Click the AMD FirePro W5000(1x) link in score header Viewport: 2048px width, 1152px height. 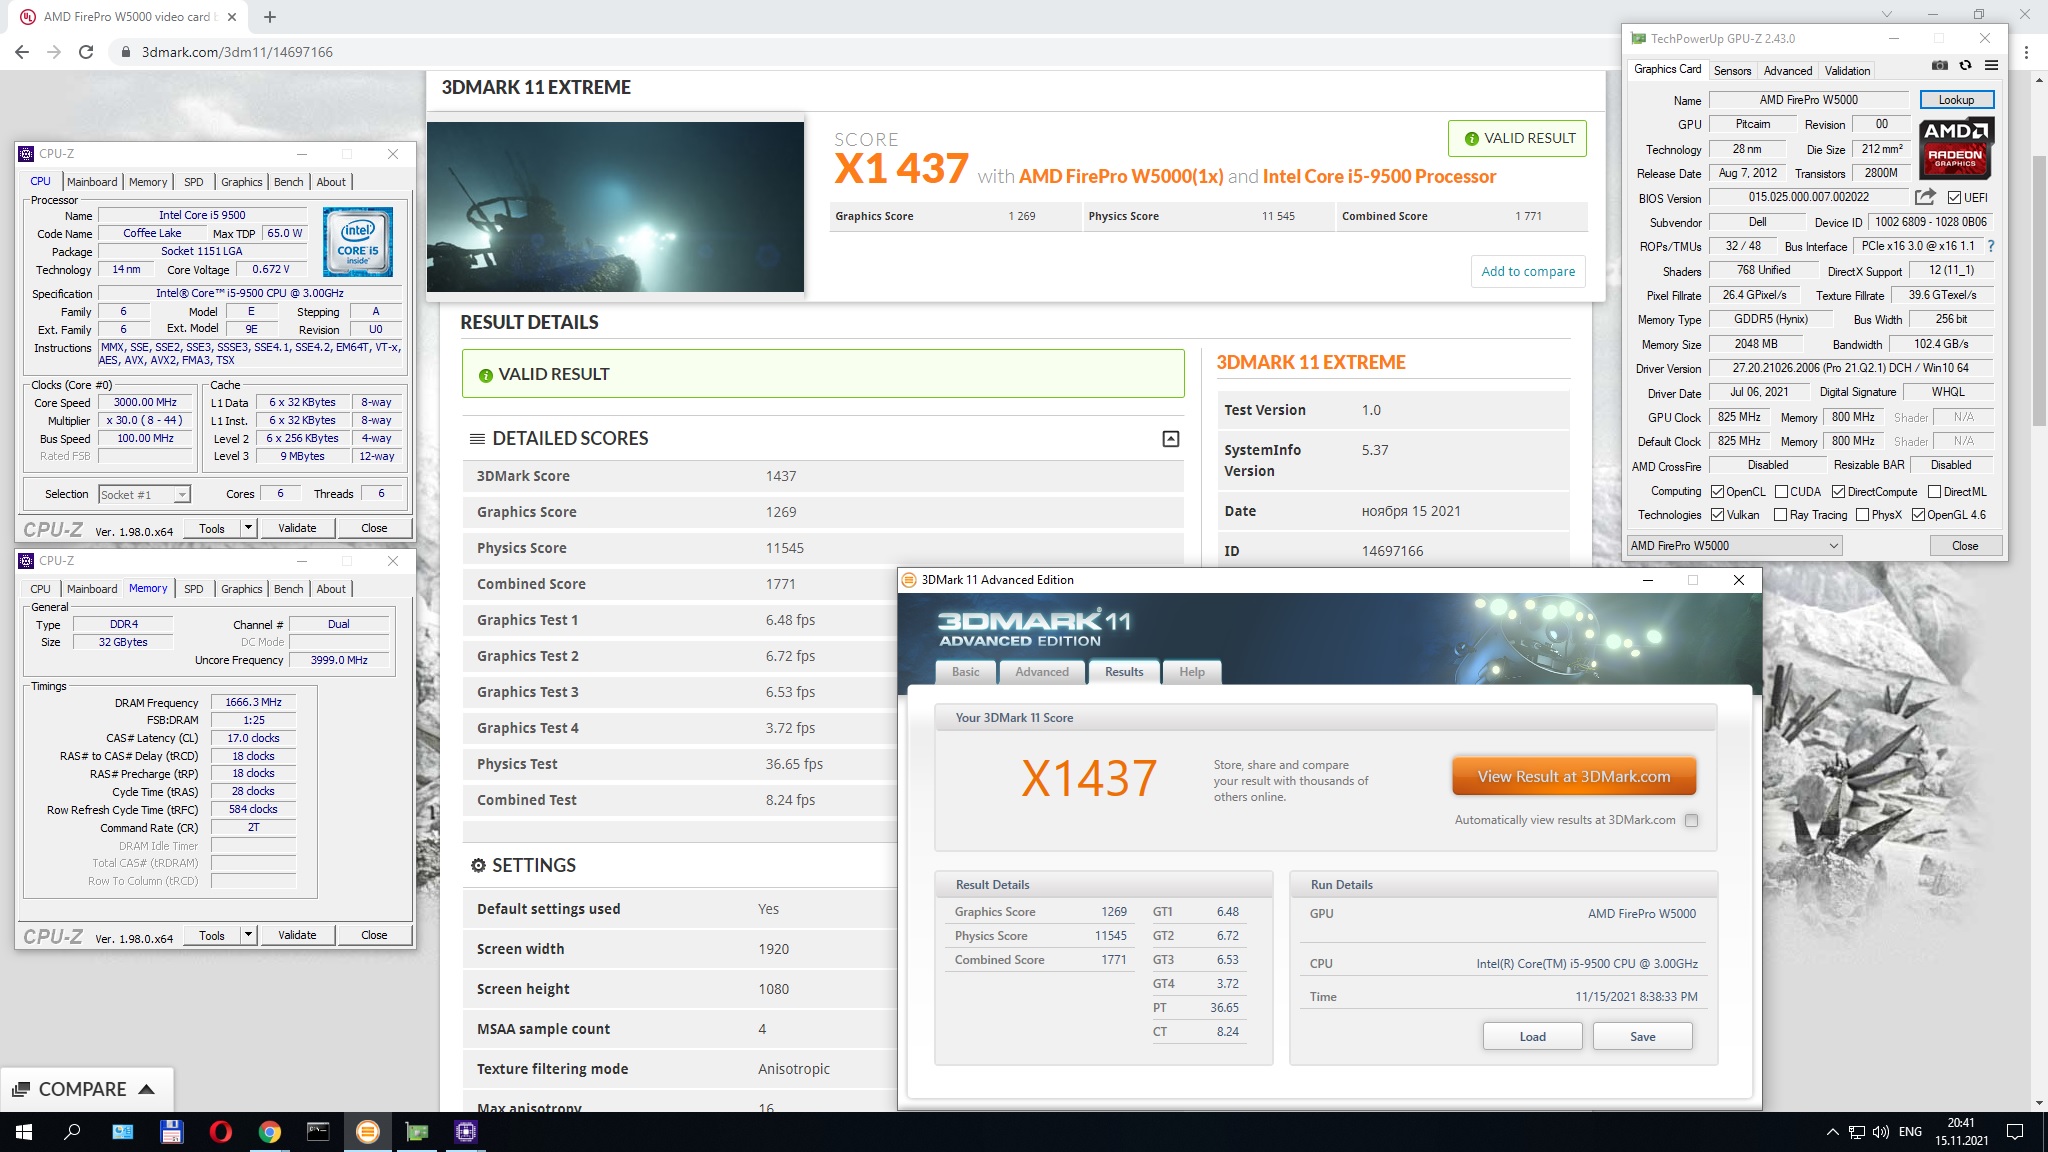coord(1120,176)
